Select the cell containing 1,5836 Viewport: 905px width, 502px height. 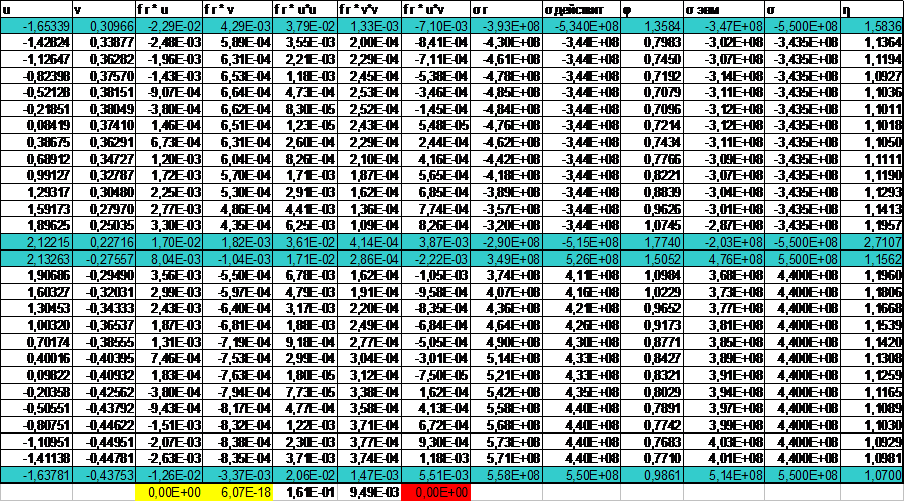[x=870, y=23]
